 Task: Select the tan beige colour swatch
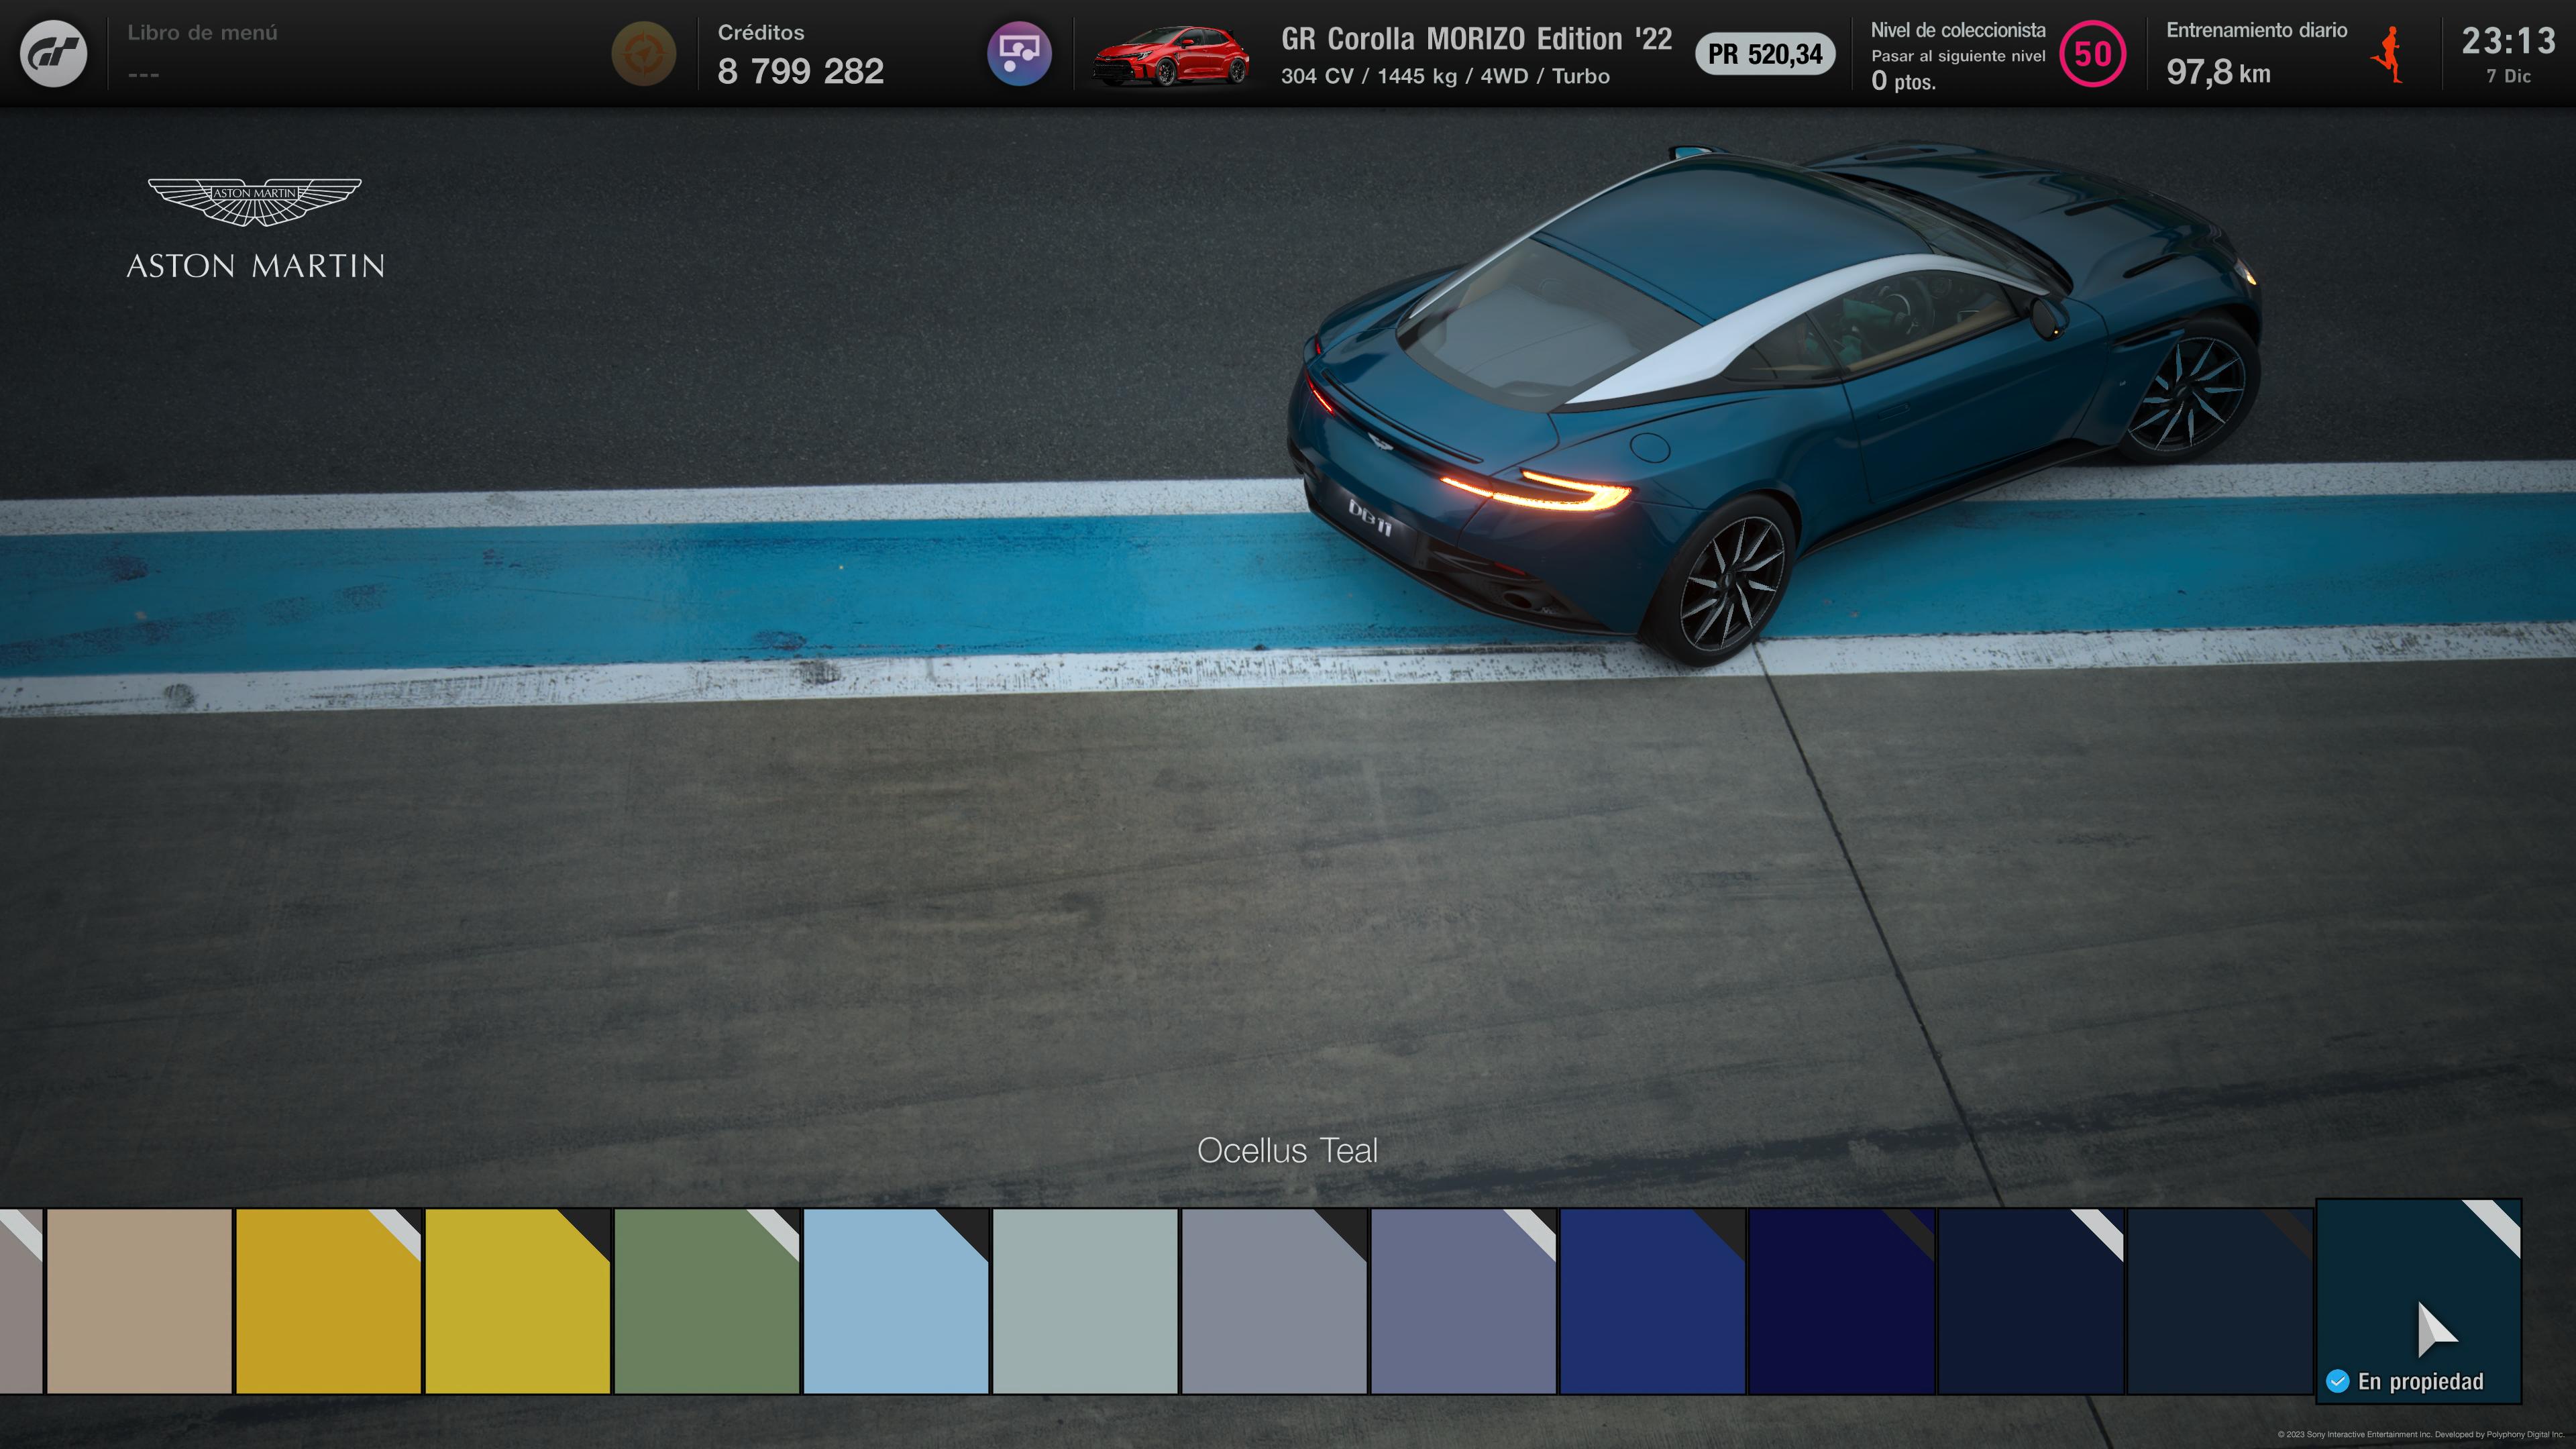click(x=139, y=1301)
